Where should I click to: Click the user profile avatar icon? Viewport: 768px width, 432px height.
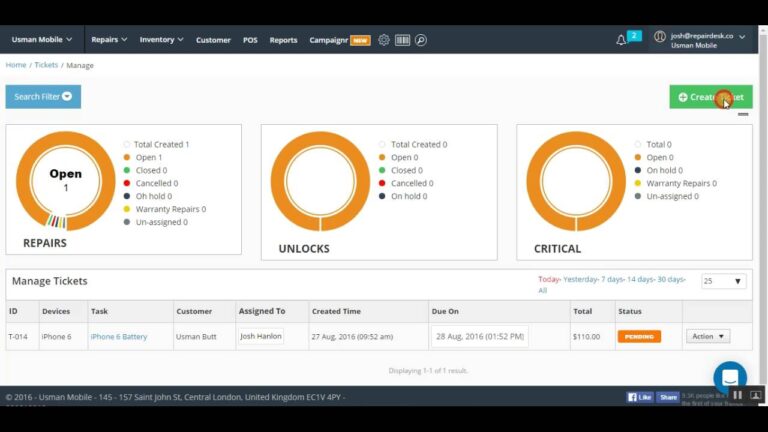pyautogui.click(x=660, y=36)
